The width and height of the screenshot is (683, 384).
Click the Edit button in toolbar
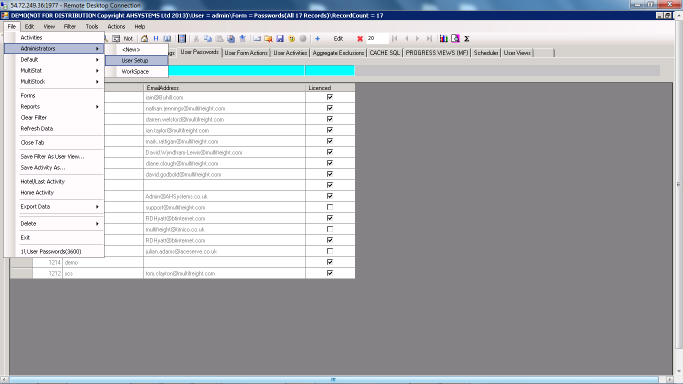pyautogui.click(x=338, y=39)
